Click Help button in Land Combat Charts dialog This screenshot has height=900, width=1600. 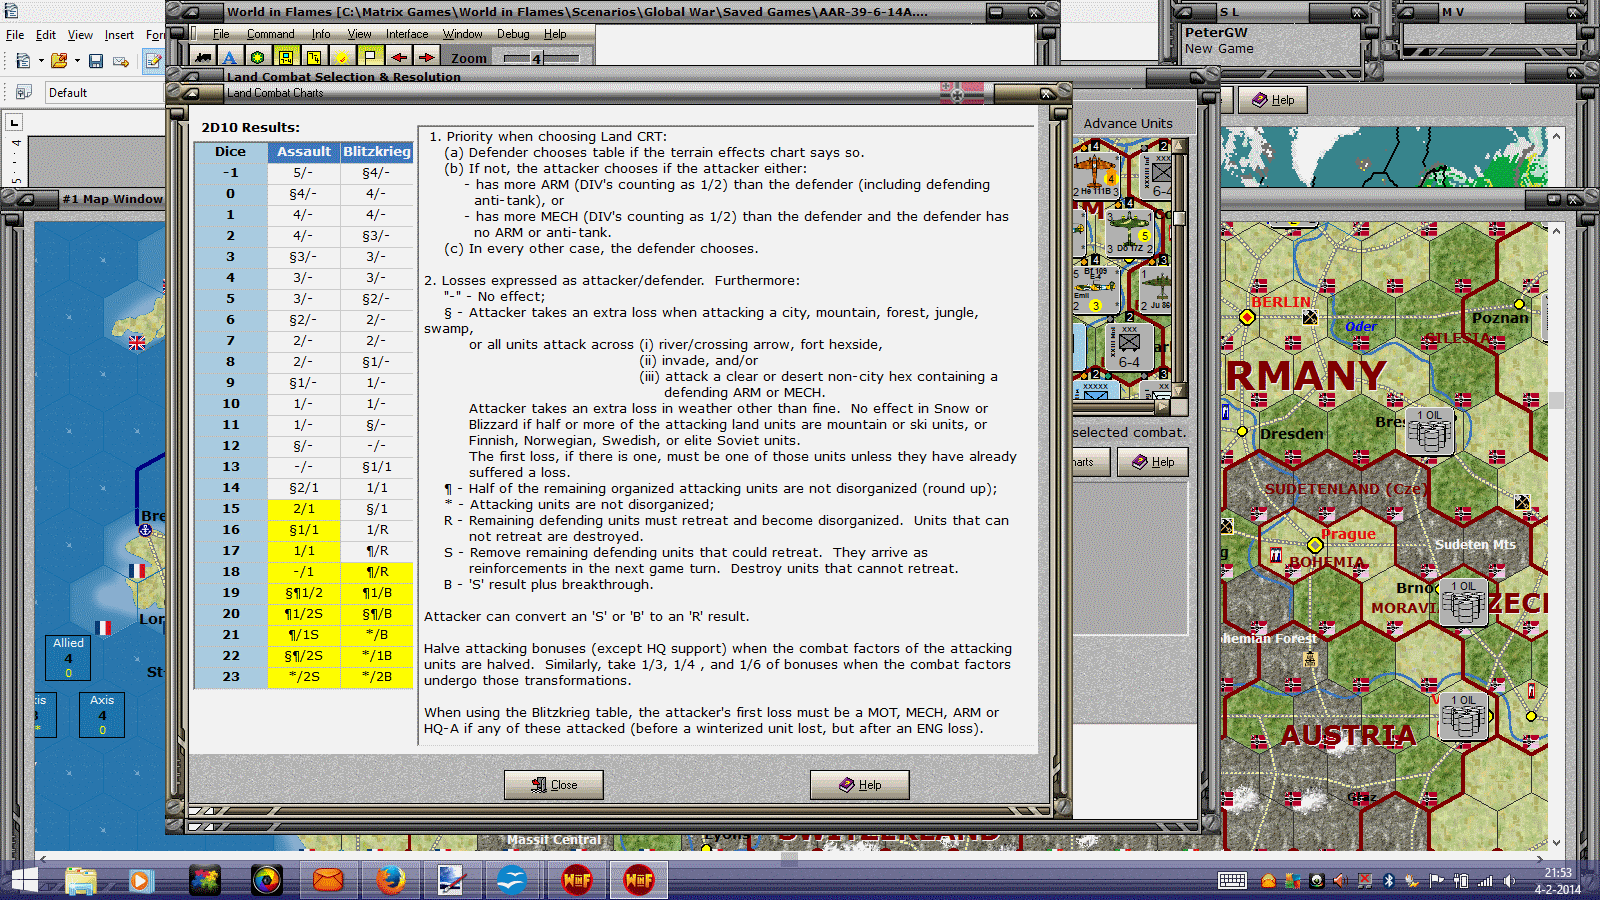tap(860, 785)
